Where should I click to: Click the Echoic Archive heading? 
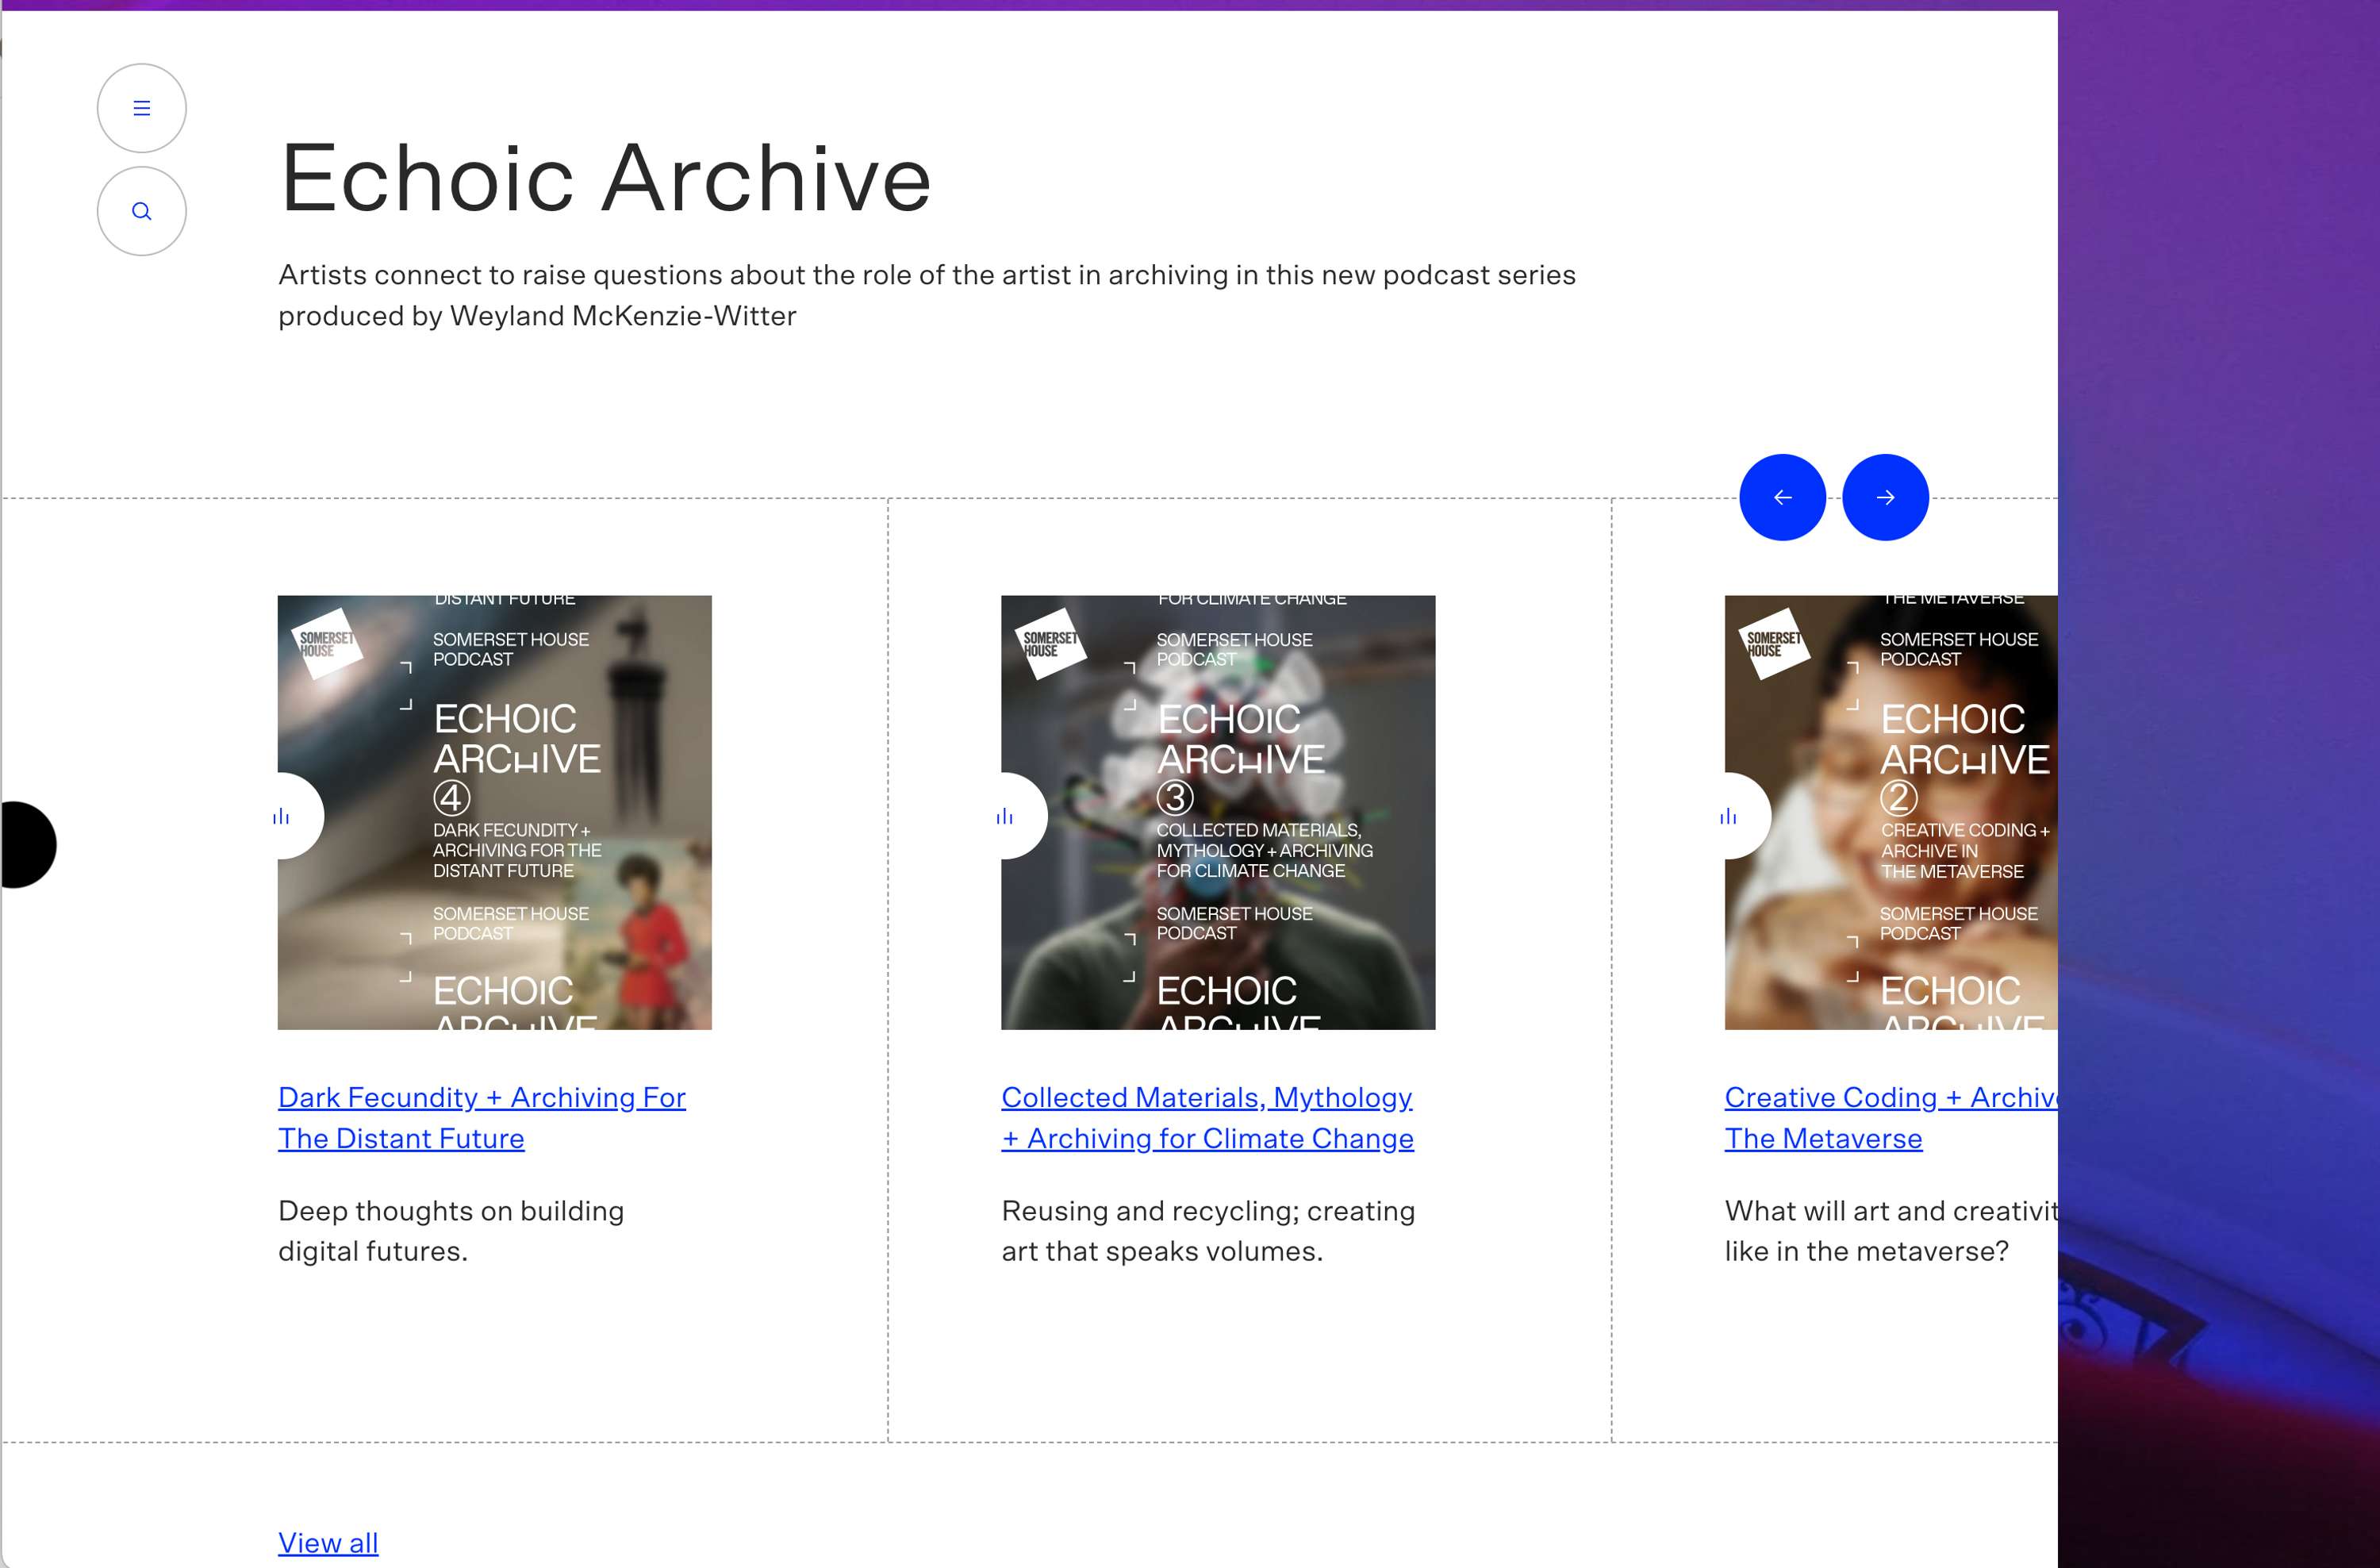point(605,178)
